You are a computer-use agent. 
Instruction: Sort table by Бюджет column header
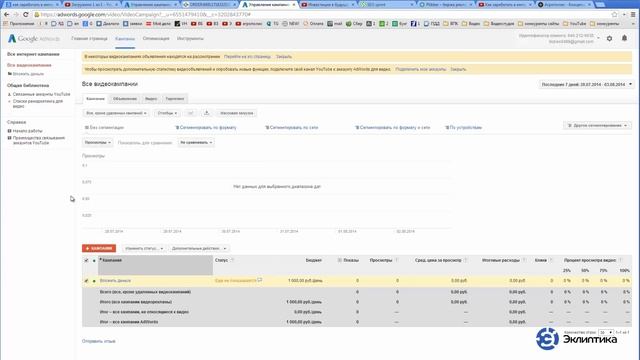click(x=313, y=260)
